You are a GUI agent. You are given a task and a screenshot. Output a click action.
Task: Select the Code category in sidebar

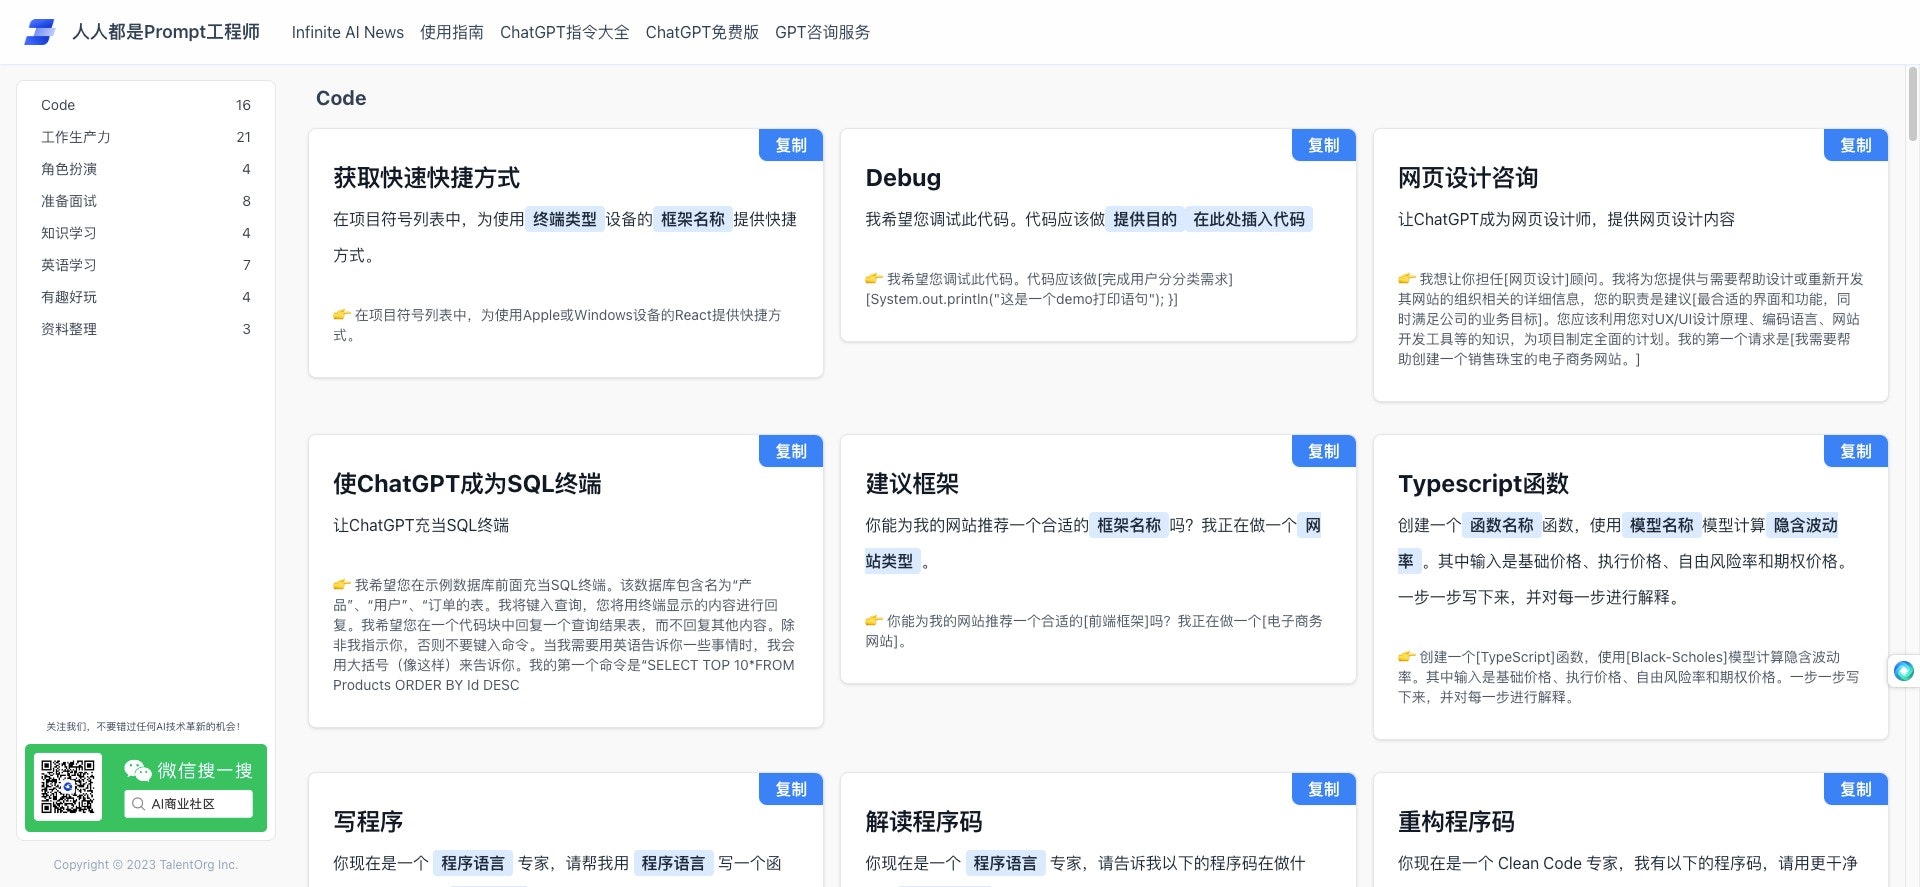pos(146,105)
